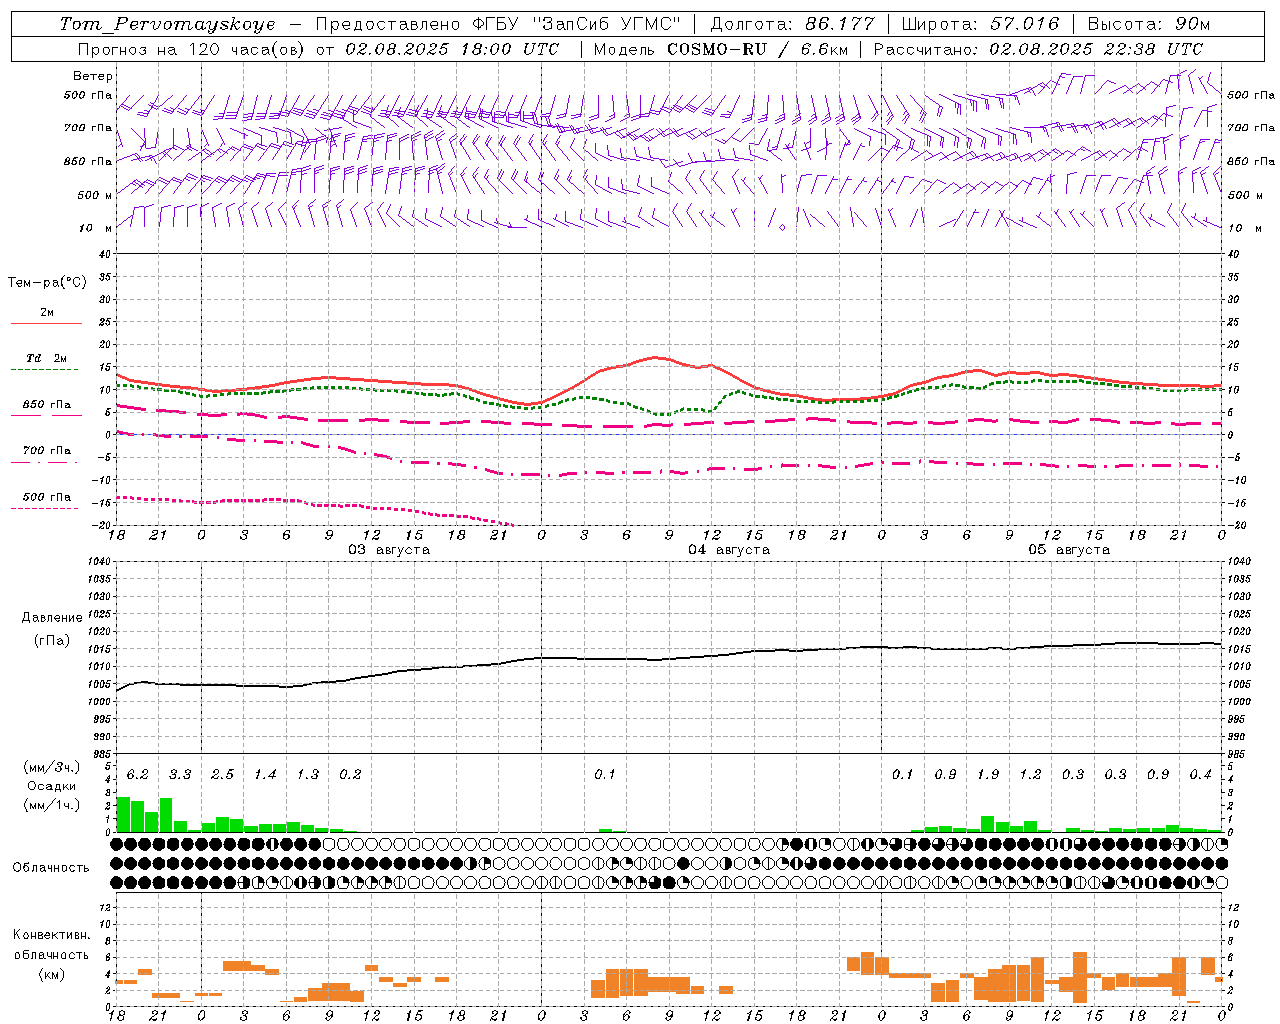This screenshot has width=1280, height=1024.
Task: Click the Облачность cloudiness label
Action: coord(51,868)
